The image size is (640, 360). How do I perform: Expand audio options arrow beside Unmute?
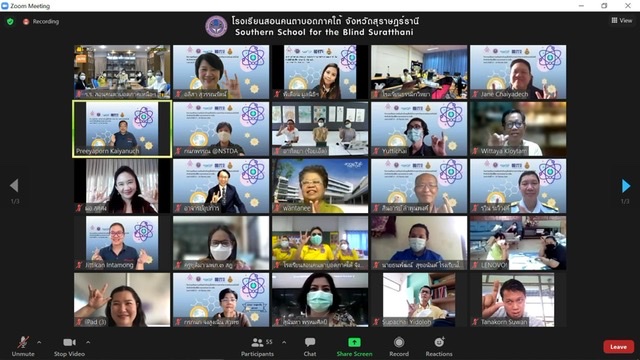[39, 342]
